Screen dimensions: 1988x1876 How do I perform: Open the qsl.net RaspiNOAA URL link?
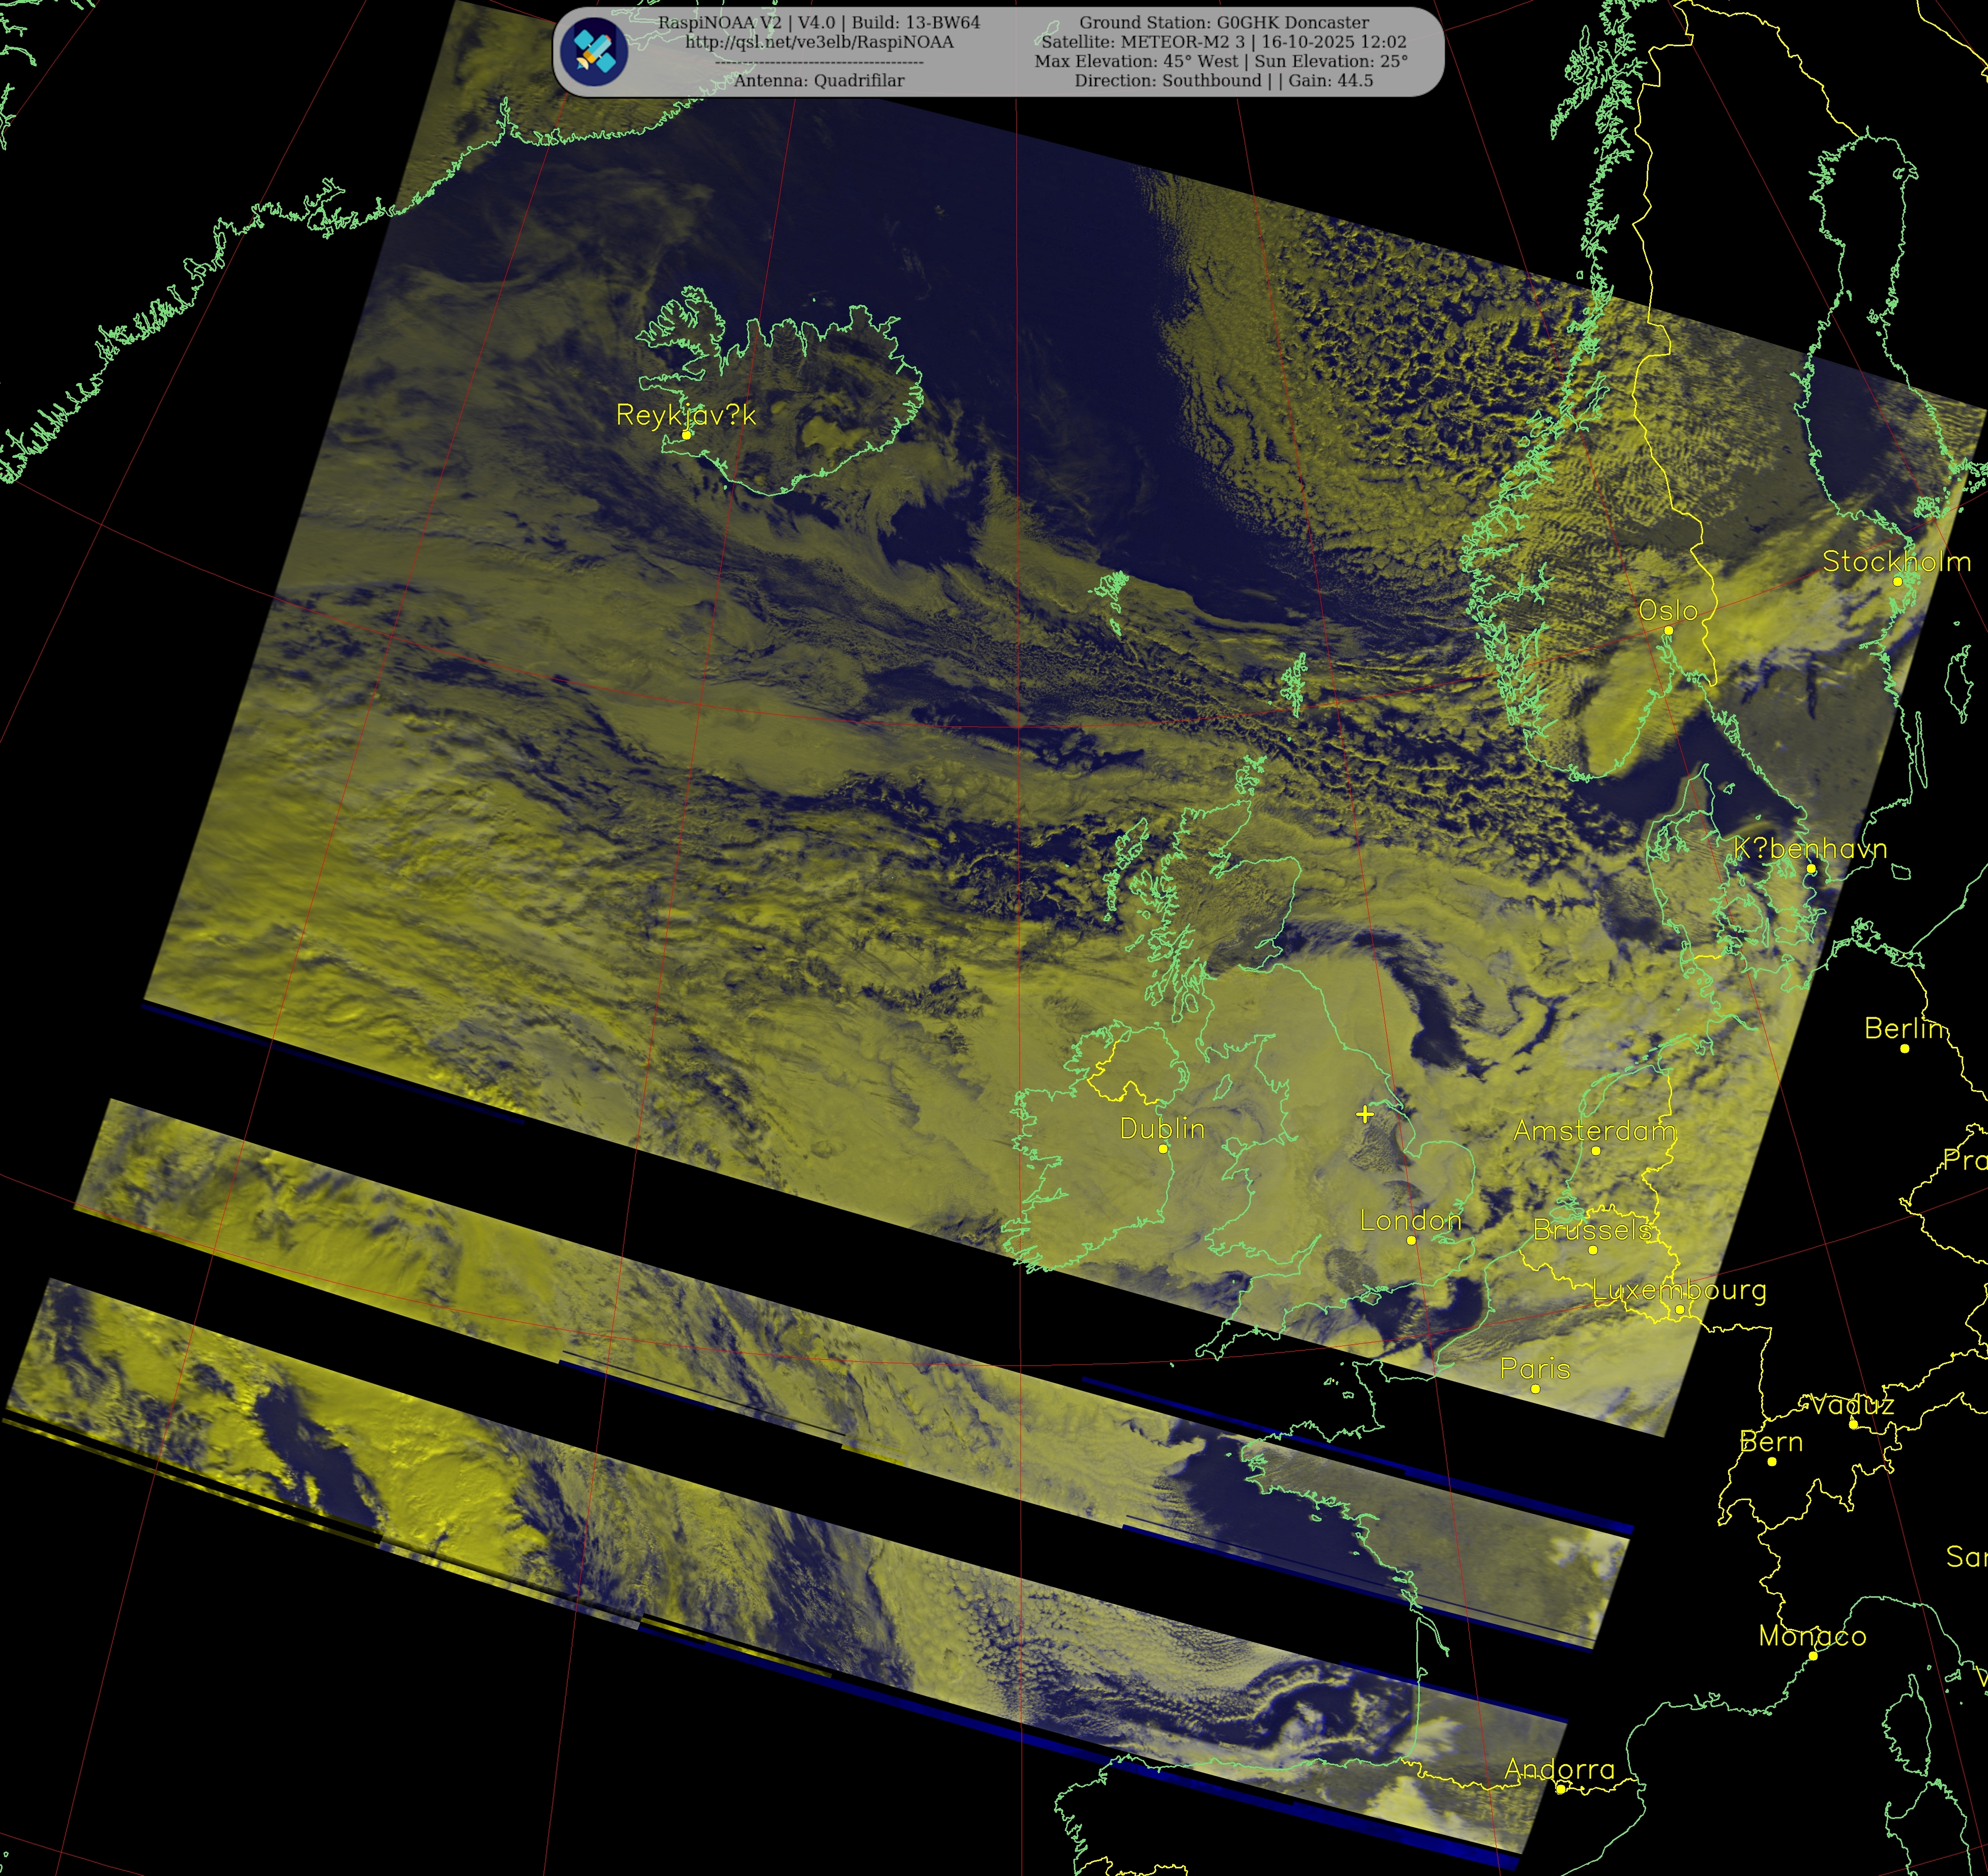tap(819, 42)
